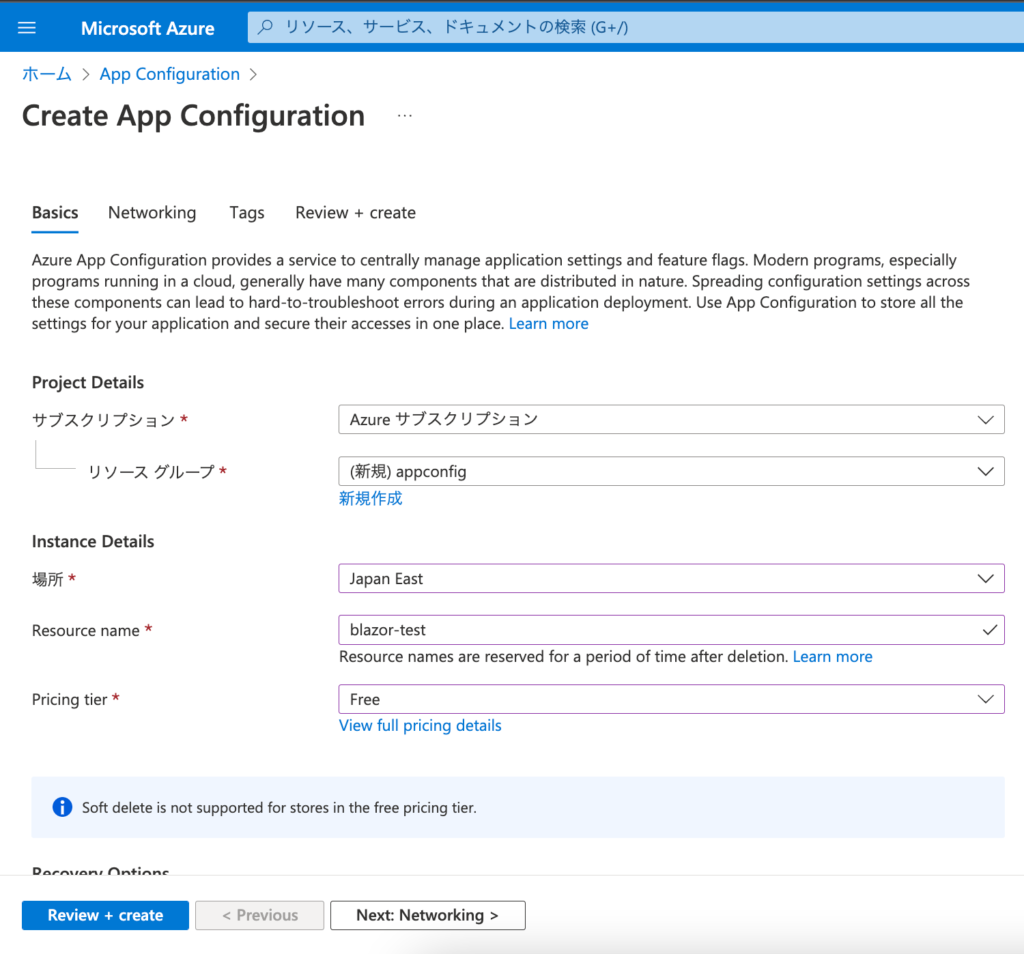This screenshot has width=1024, height=954.
Task: Switch to the Networking tab
Action: pyautogui.click(x=151, y=212)
